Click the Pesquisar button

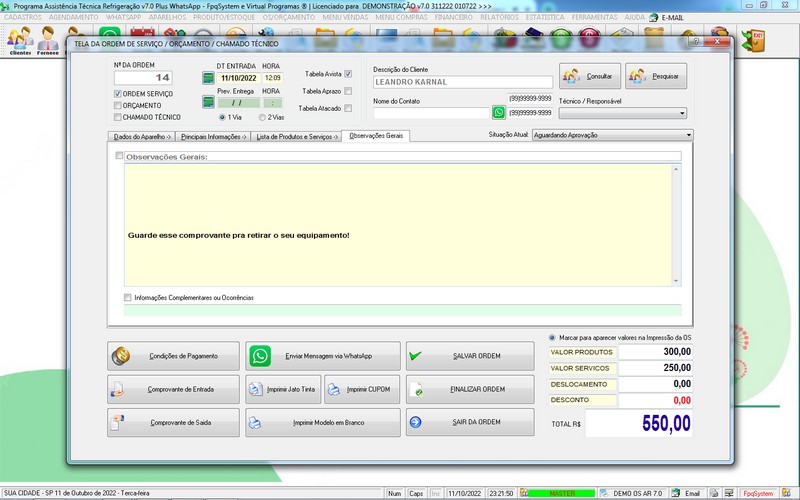(656, 76)
